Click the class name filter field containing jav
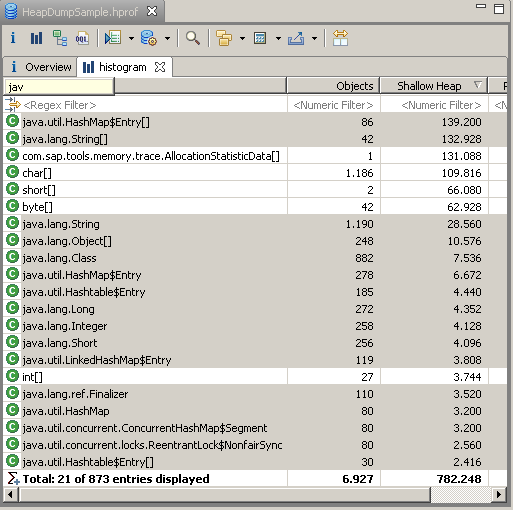Screen dimensions: 513x510 (x=59, y=87)
